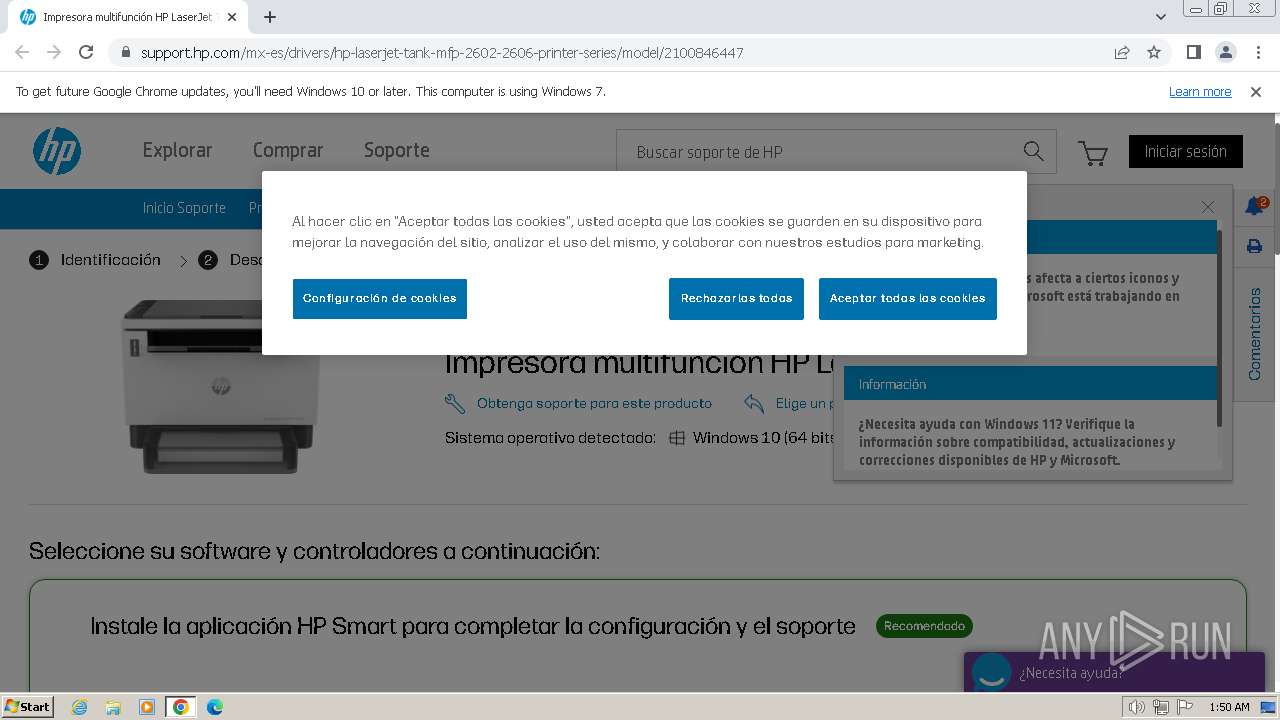This screenshot has width=1280, height=720.
Task: Close the notifications panel with X
Action: click(x=1208, y=207)
